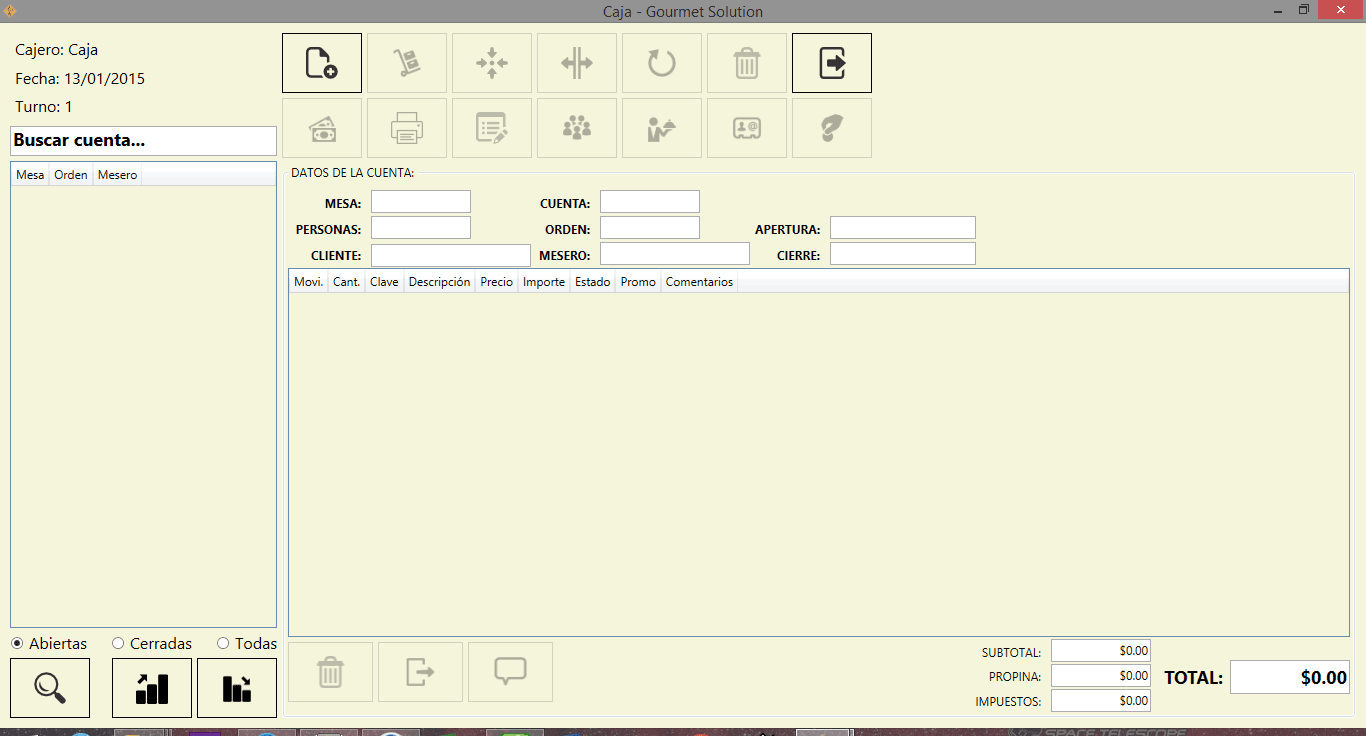
Task: Click the cash payment money icon
Action: (321, 128)
